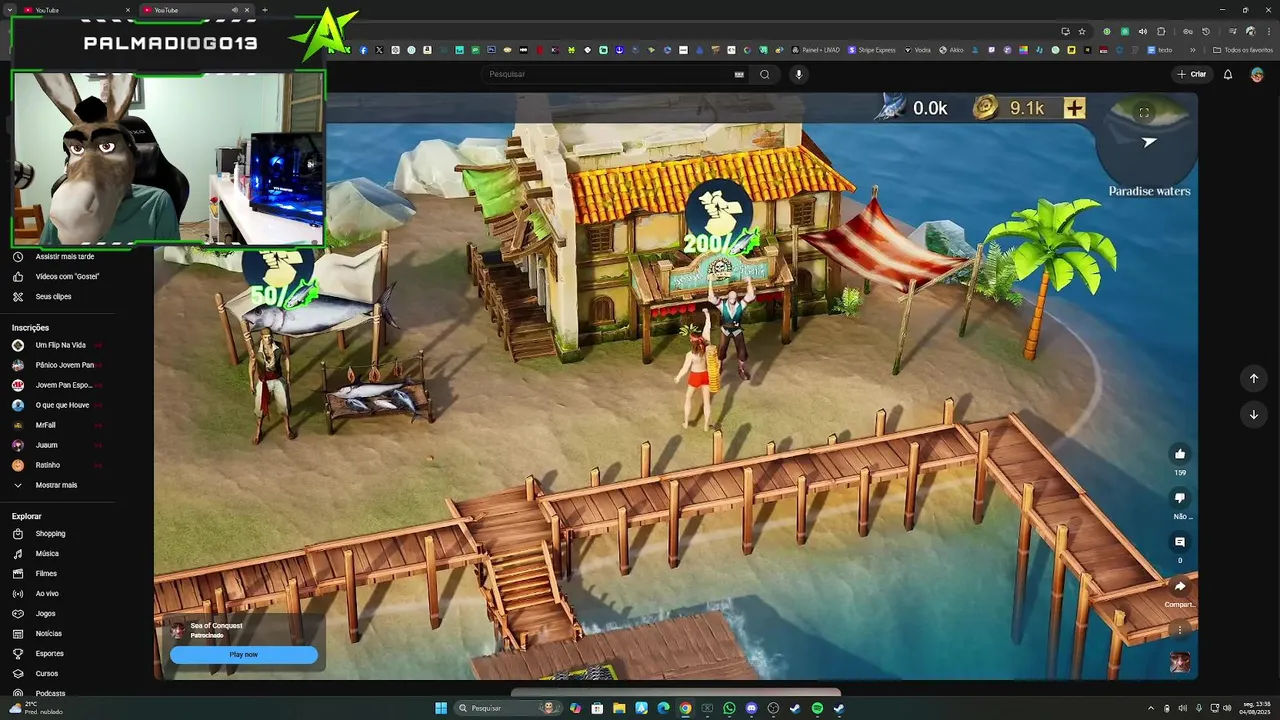Expand Mostrar mais subscriptions list
Screen dimensions: 1280x720
point(56,485)
